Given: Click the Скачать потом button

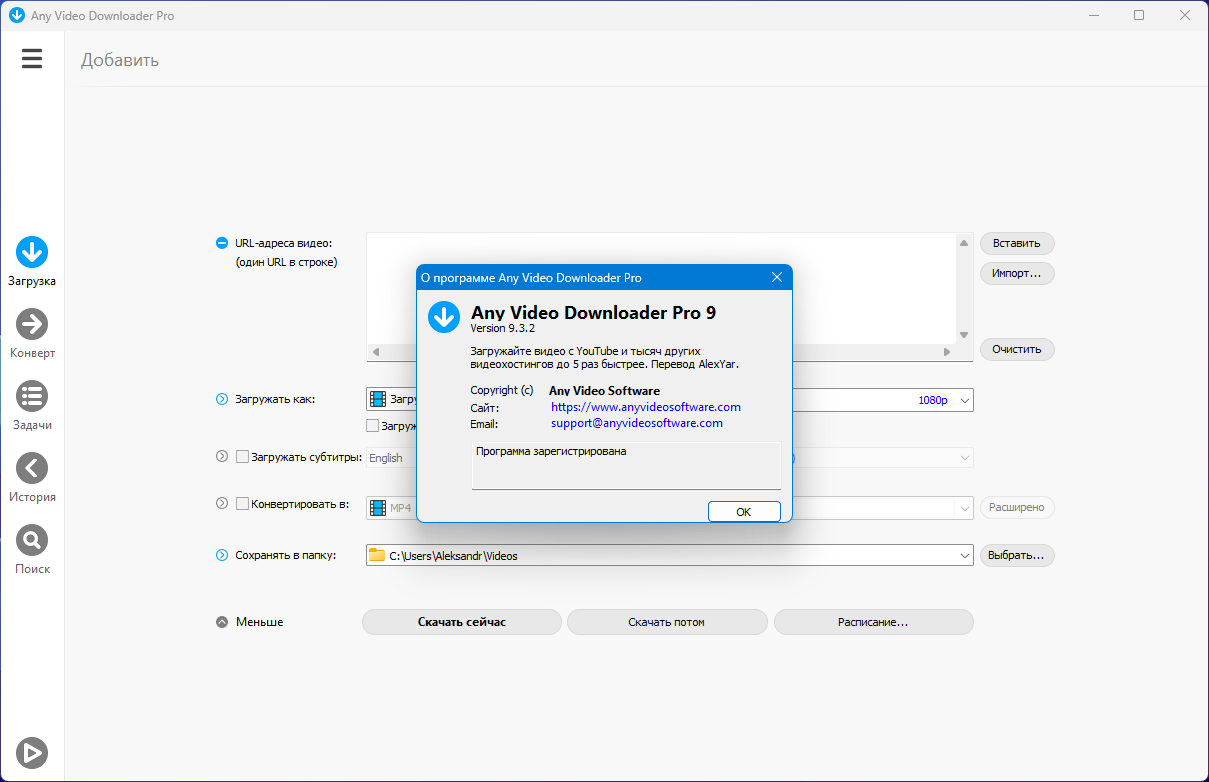Looking at the screenshot, I should [667, 622].
